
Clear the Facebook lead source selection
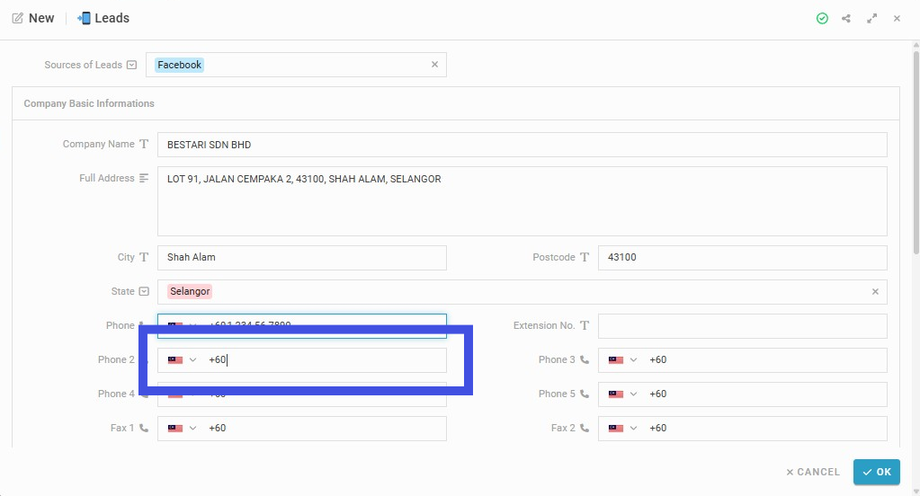tap(435, 65)
